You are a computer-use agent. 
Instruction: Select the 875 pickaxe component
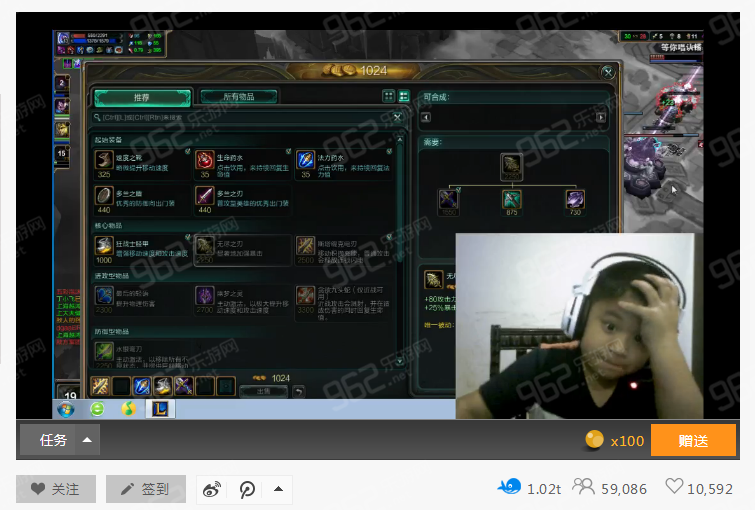[511, 202]
